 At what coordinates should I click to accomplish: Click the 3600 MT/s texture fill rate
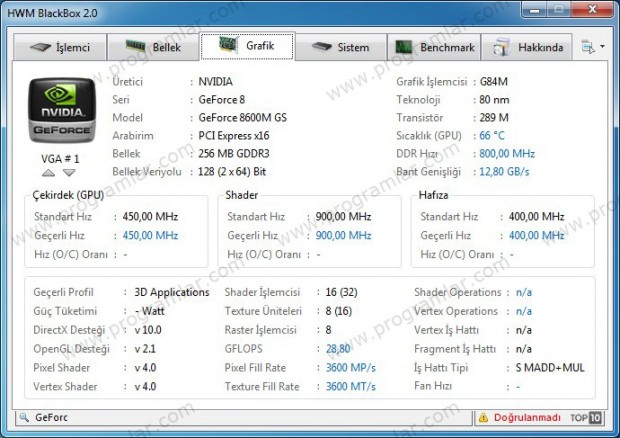point(351,386)
